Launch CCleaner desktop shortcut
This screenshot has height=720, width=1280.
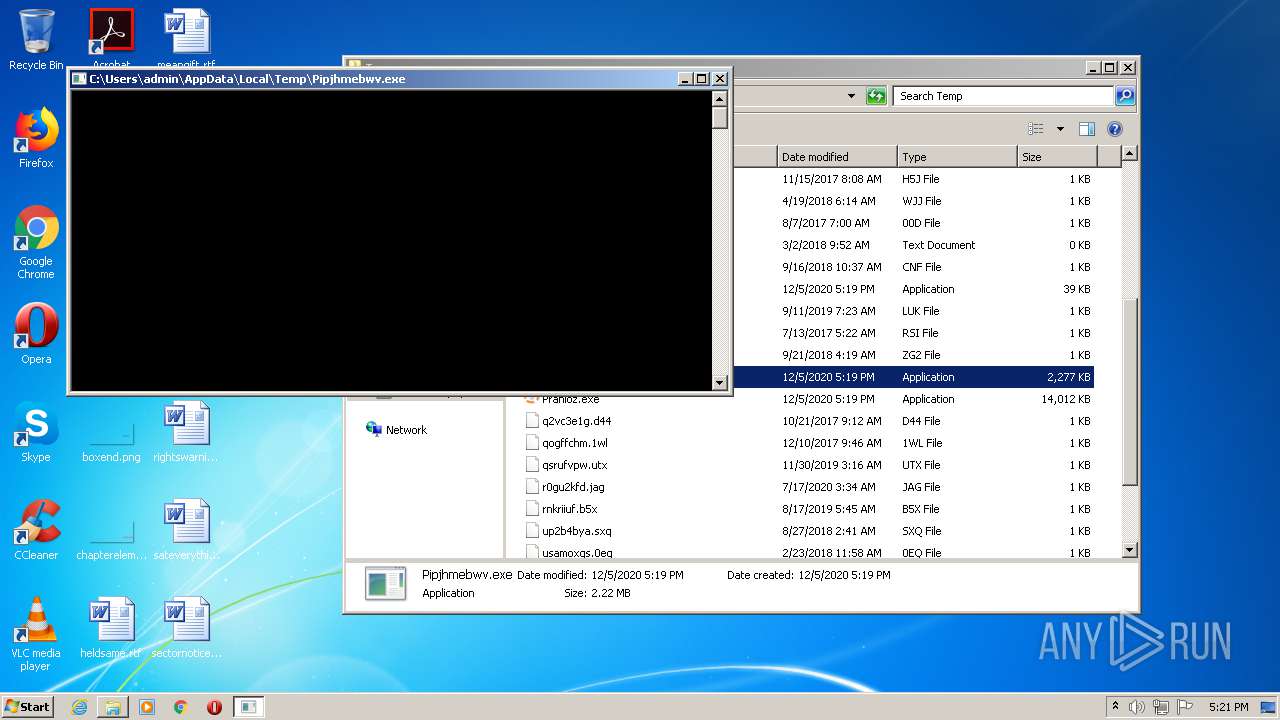click(36, 530)
